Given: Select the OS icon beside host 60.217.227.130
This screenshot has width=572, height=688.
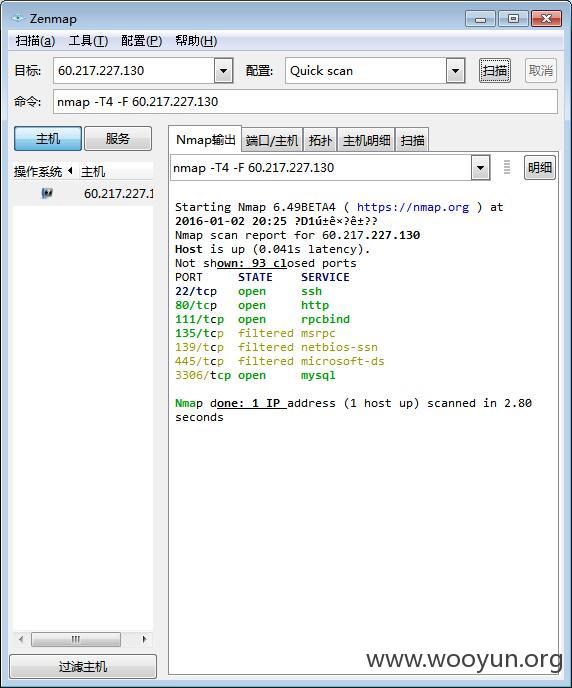Looking at the screenshot, I should pyautogui.click(x=47, y=193).
